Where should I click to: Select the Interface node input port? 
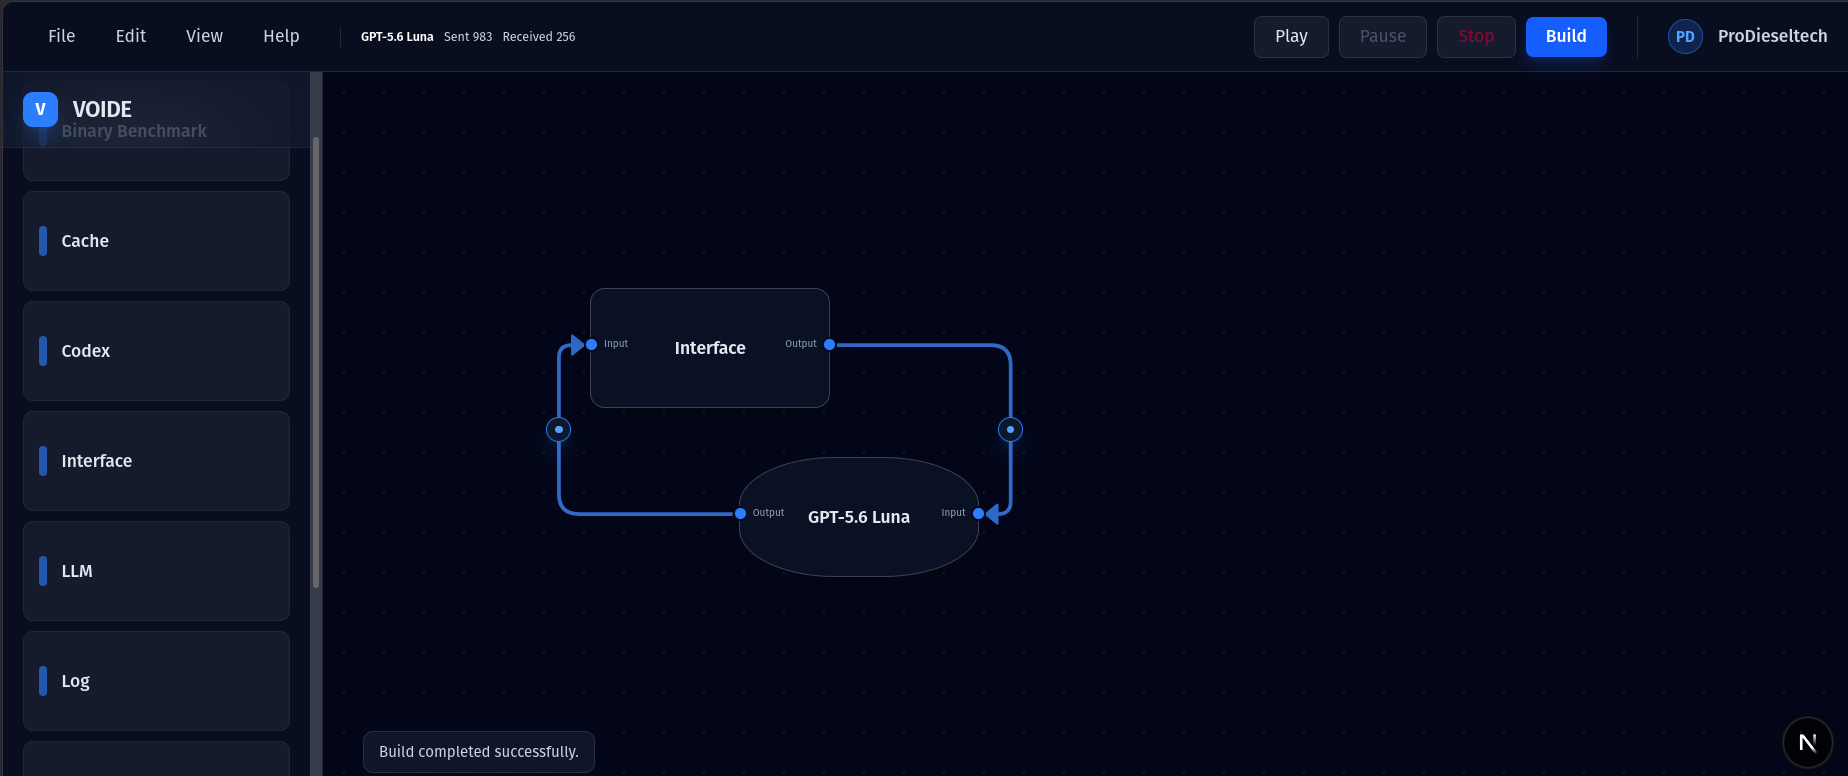point(592,344)
